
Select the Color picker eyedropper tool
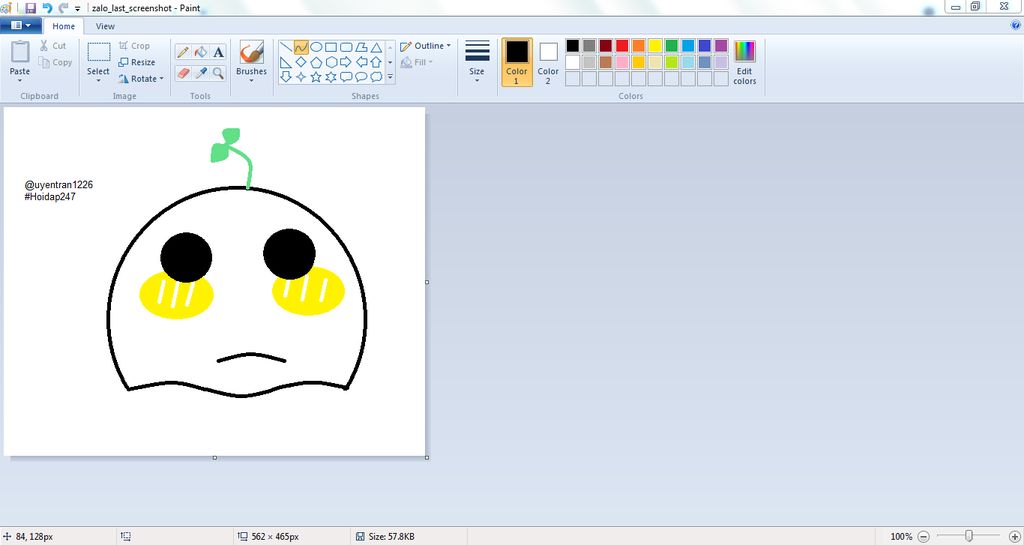200,73
